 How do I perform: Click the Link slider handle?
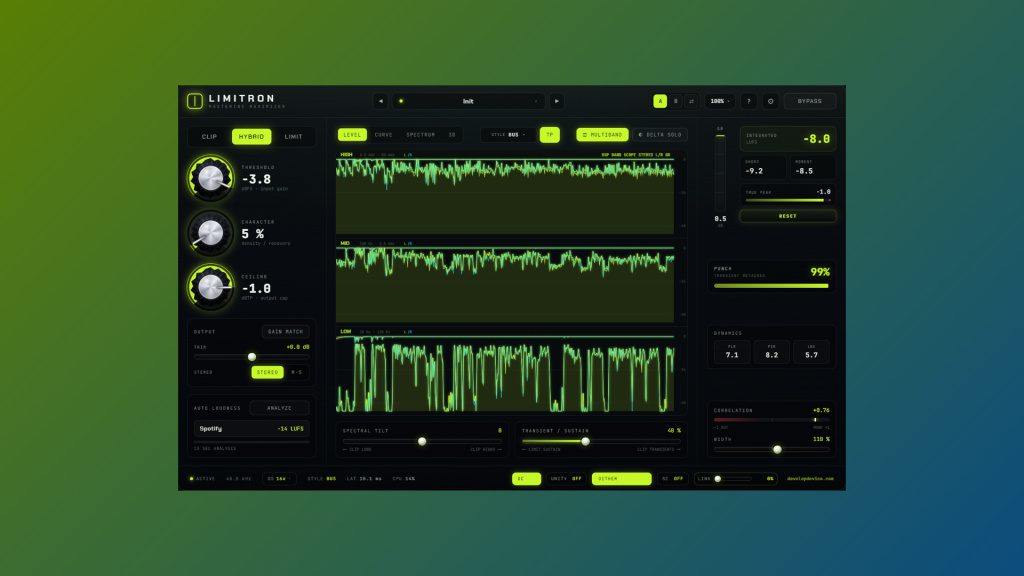point(718,479)
